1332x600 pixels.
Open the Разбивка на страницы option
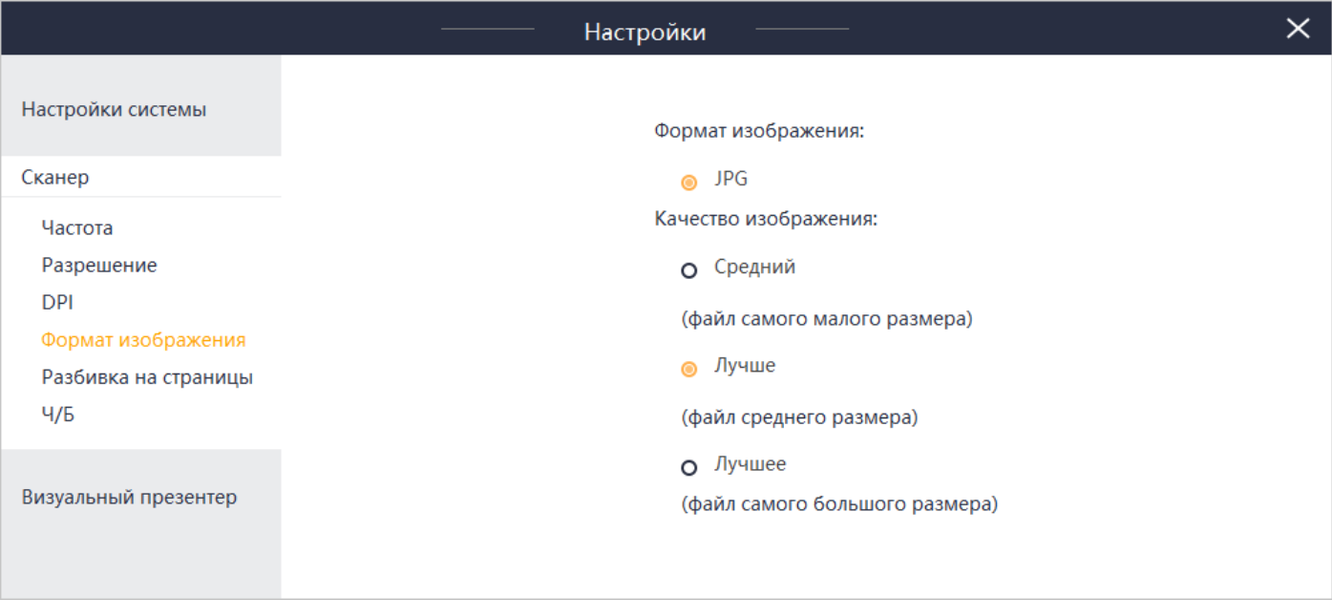click(147, 378)
